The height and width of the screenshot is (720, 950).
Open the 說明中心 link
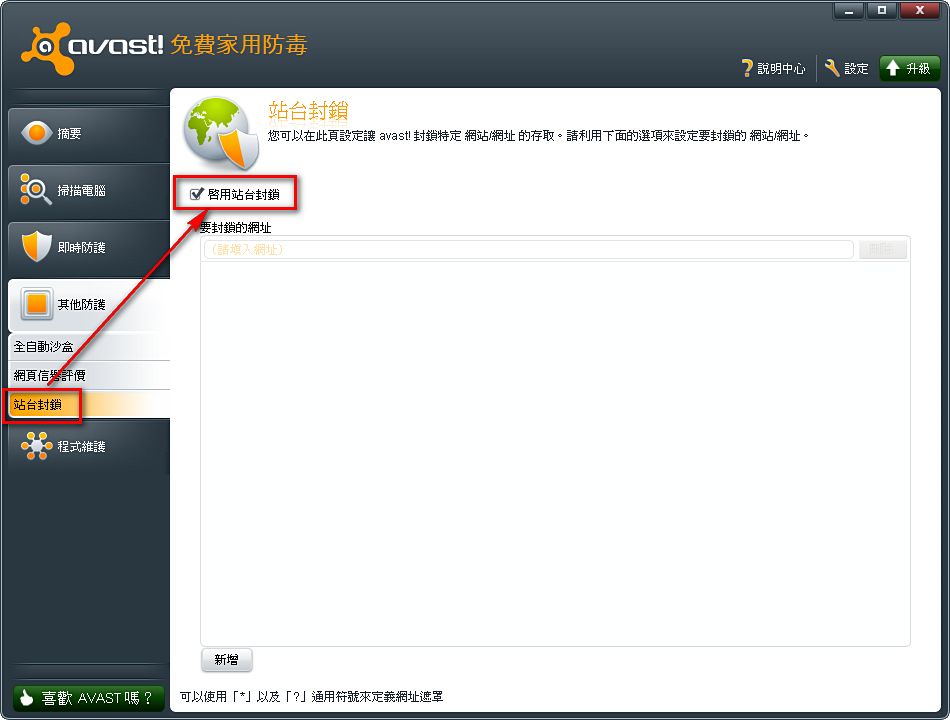point(774,68)
